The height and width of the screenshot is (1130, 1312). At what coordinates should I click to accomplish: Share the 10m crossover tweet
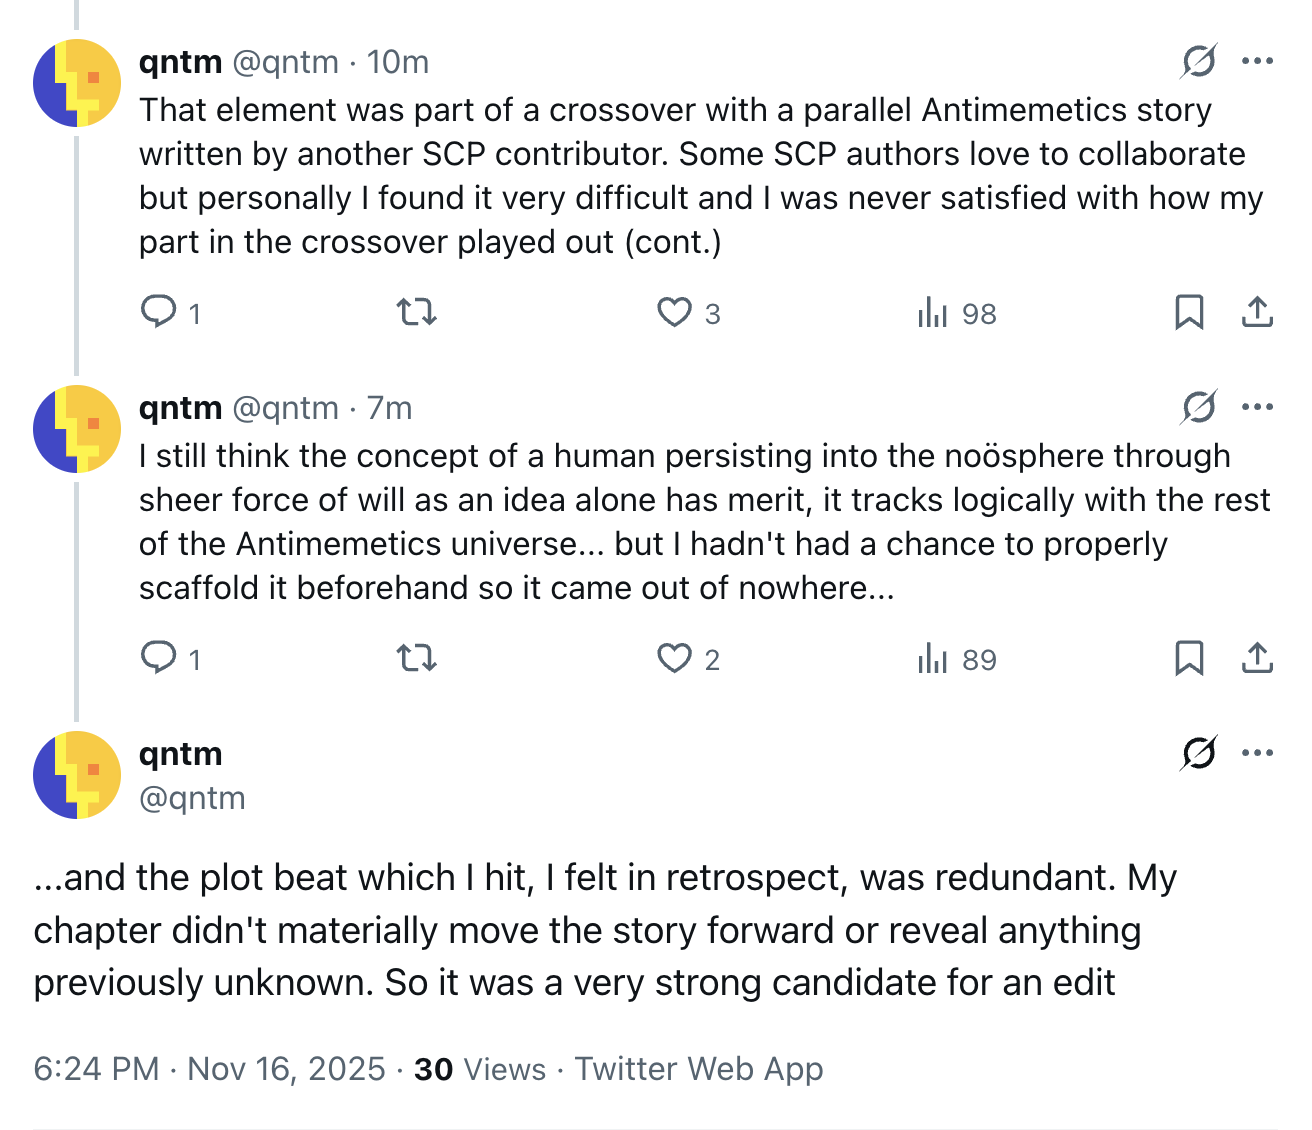(x=1257, y=313)
